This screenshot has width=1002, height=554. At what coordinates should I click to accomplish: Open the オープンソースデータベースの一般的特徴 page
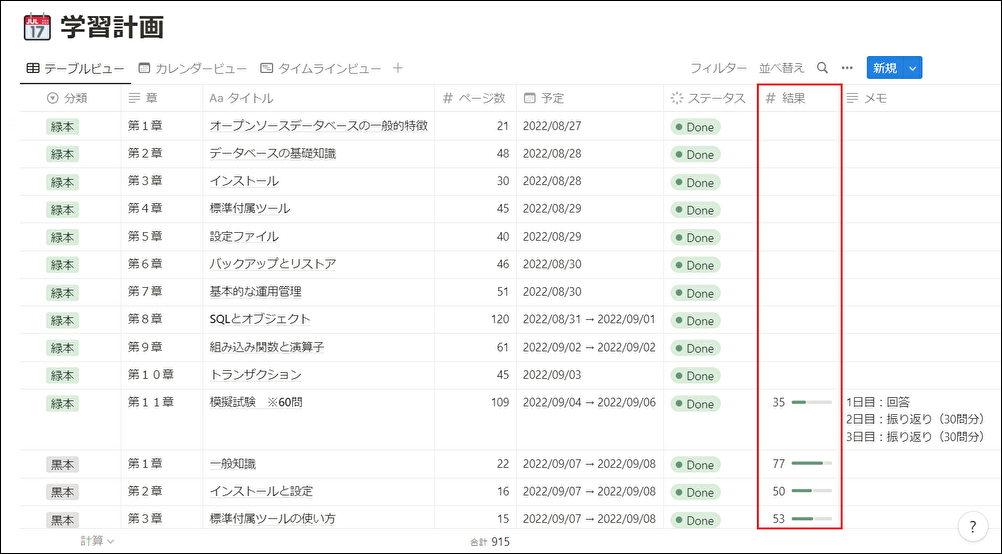pos(318,126)
